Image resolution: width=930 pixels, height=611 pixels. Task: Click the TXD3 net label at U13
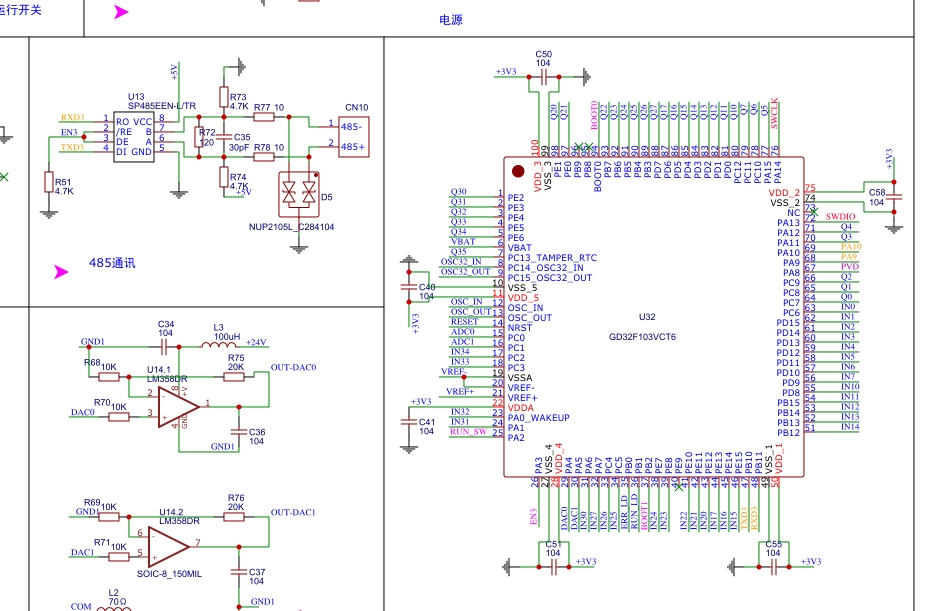[x=72, y=147]
